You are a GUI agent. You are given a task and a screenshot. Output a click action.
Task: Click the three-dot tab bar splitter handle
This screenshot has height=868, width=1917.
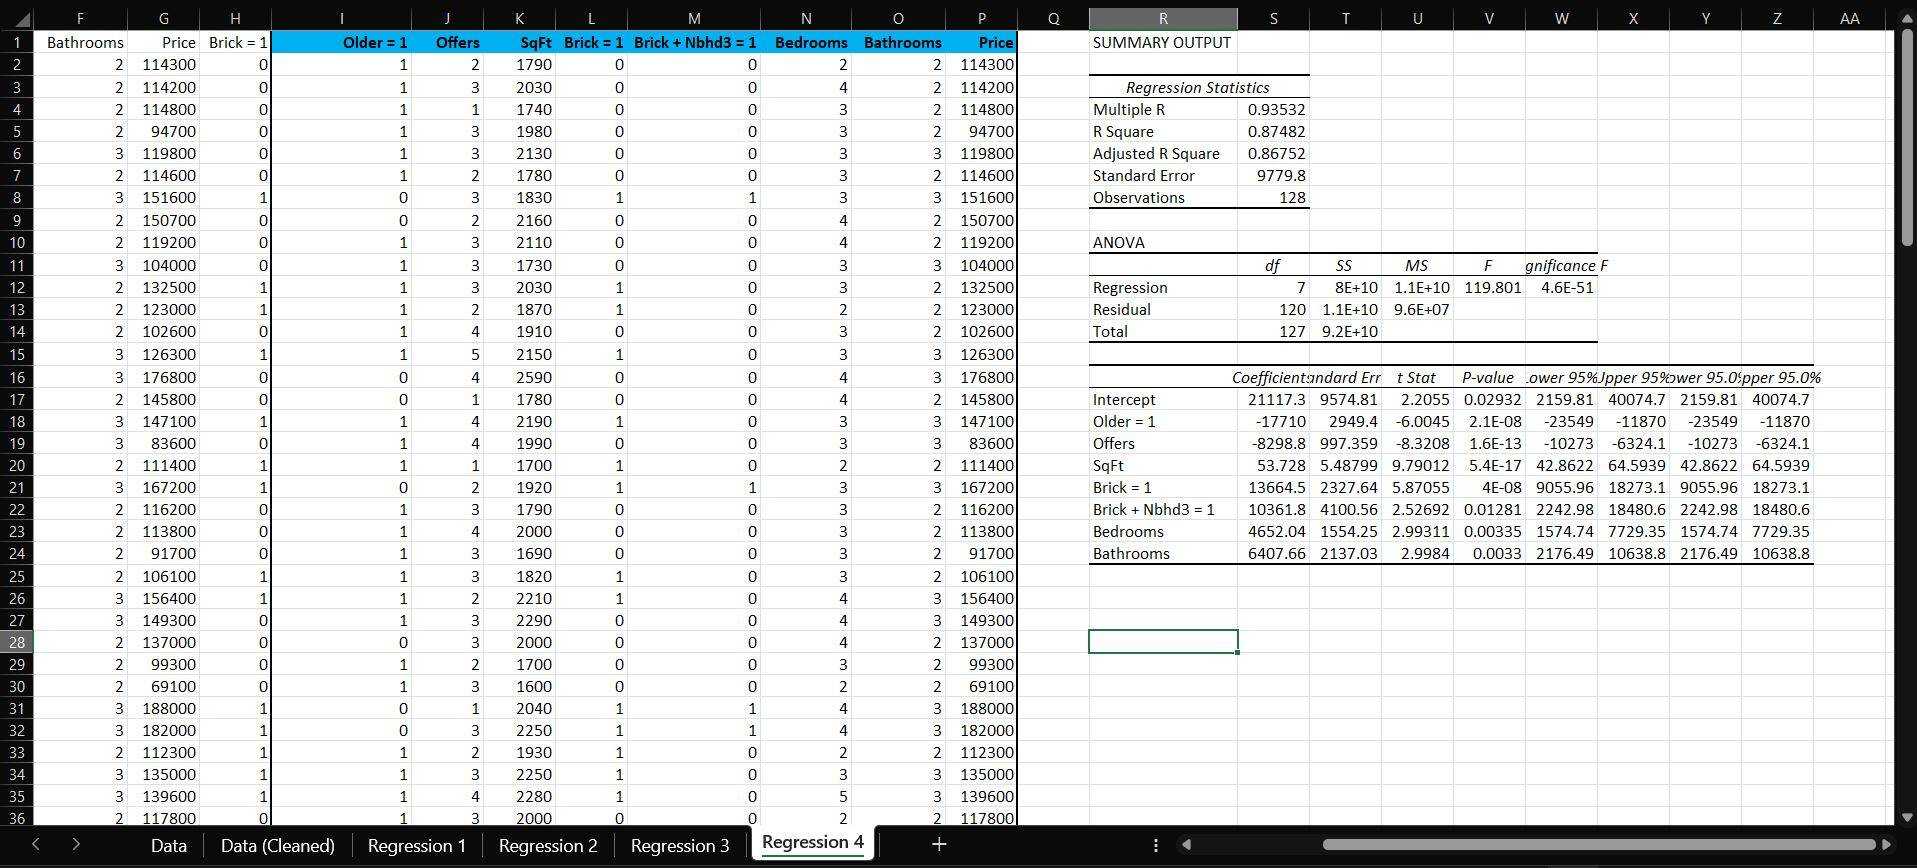coord(1155,845)
